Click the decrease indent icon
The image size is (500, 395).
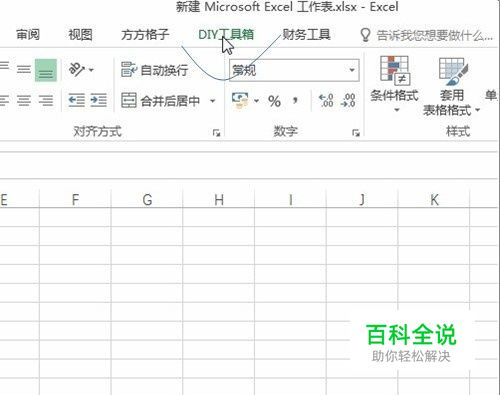76,100
